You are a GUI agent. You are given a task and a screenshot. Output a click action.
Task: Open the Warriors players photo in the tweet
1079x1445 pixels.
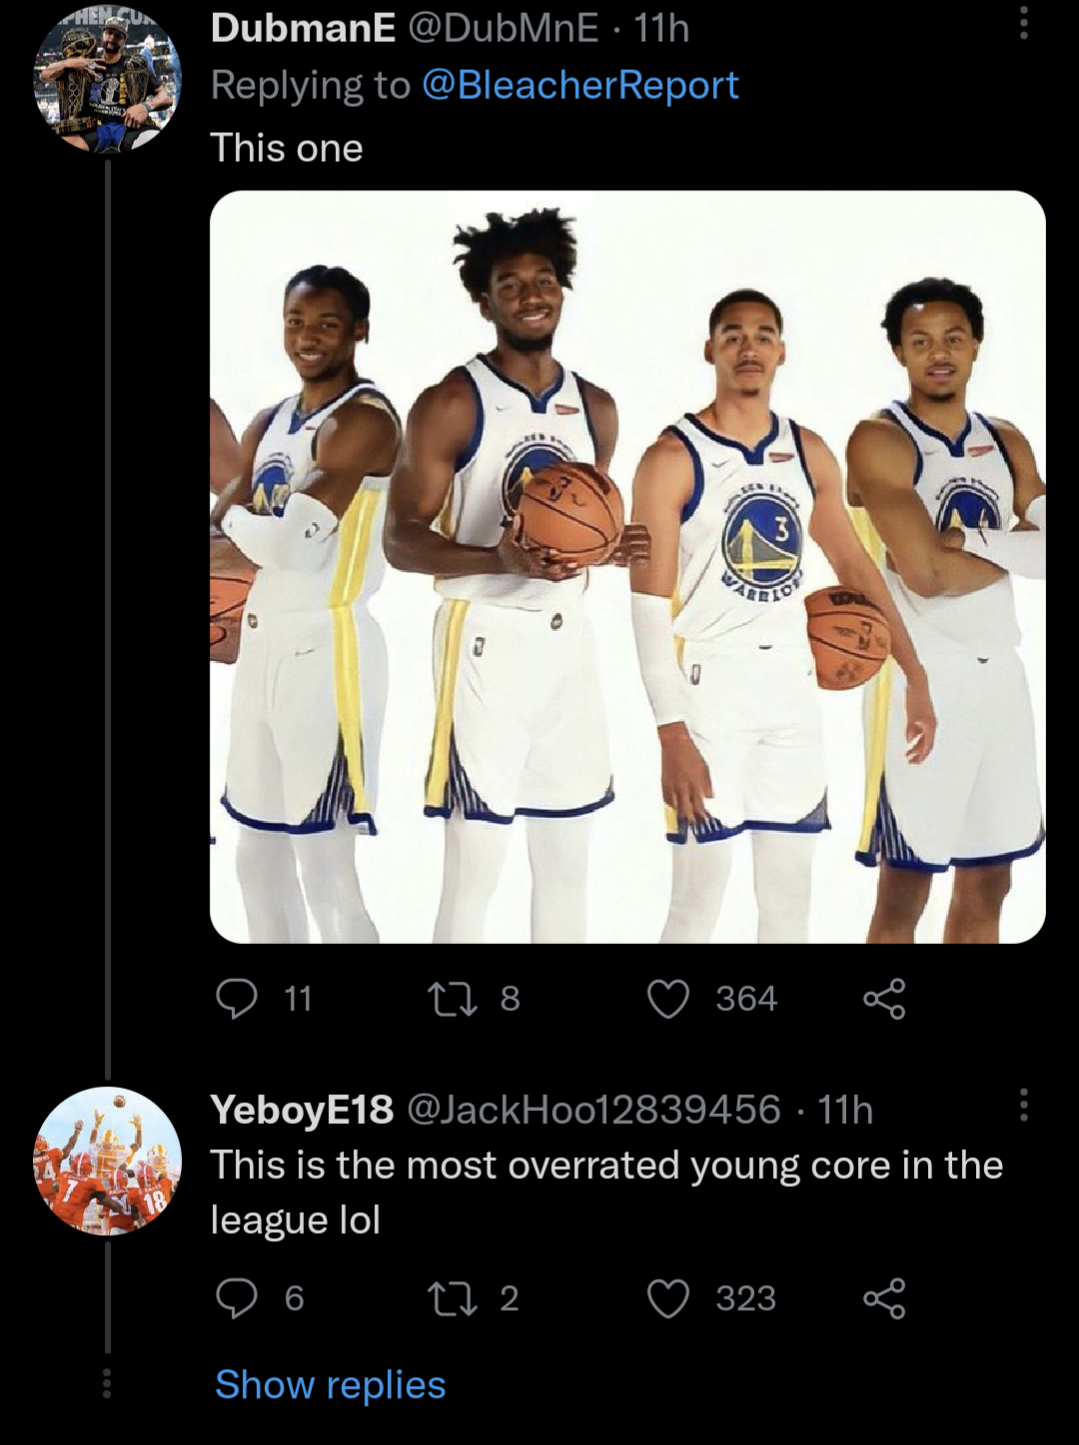coord(620,565)
